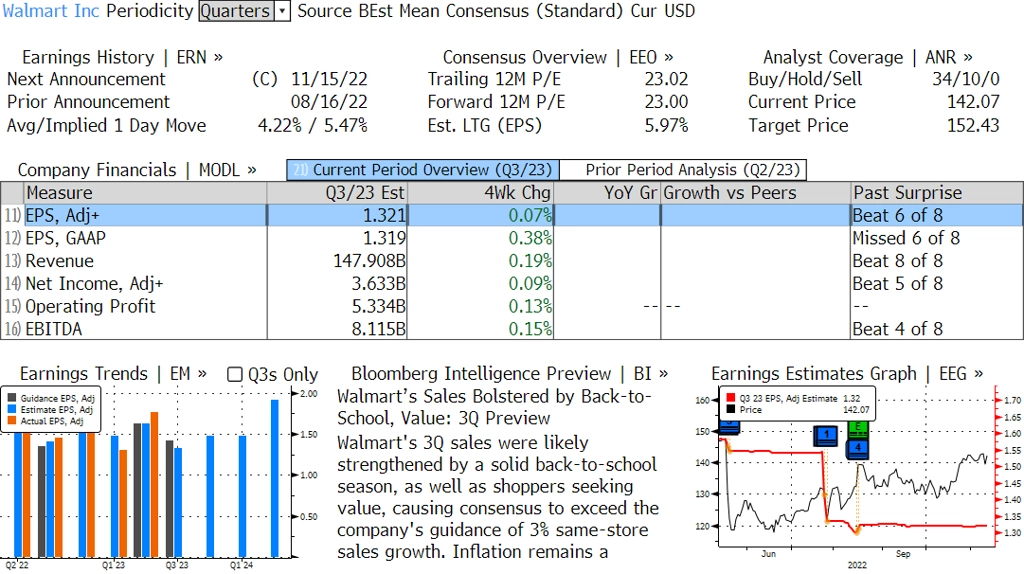Click the Measure column header
This screenshot has width=1024, height=574.
click(145, 193)
